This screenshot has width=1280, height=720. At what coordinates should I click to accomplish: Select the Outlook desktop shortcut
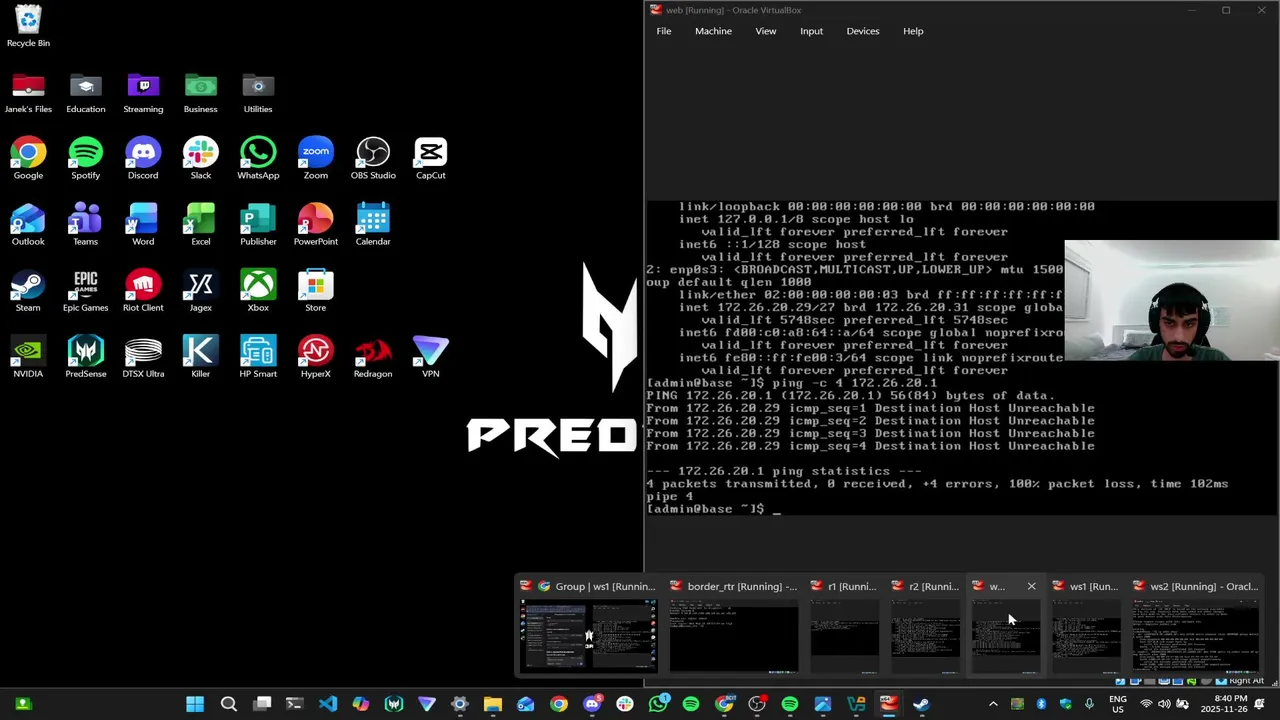click(x=28, y=225)
